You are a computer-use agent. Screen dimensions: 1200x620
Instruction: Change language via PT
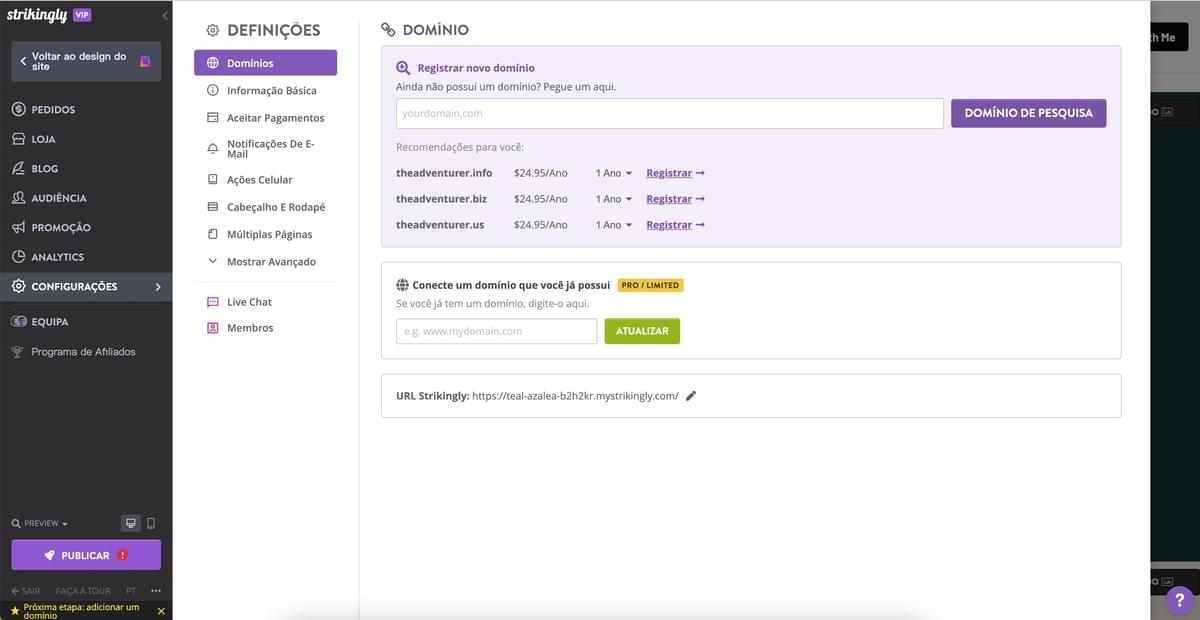coord(131,591)
